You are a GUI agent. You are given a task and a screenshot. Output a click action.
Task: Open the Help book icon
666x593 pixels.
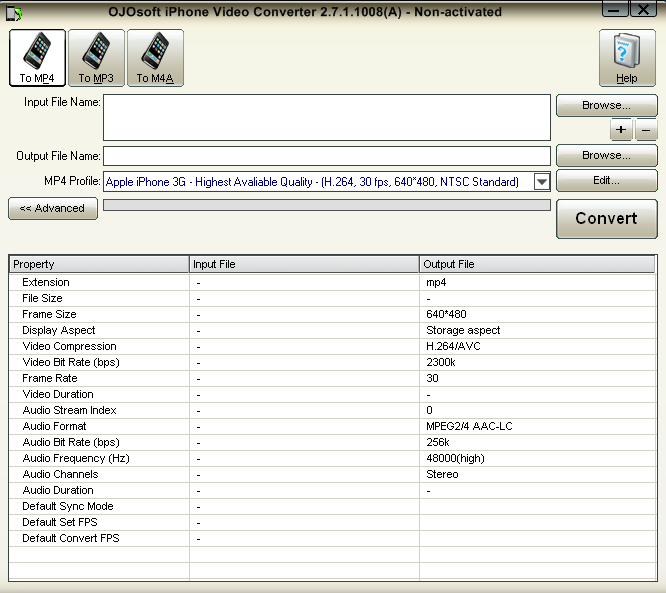click(627, 58)
